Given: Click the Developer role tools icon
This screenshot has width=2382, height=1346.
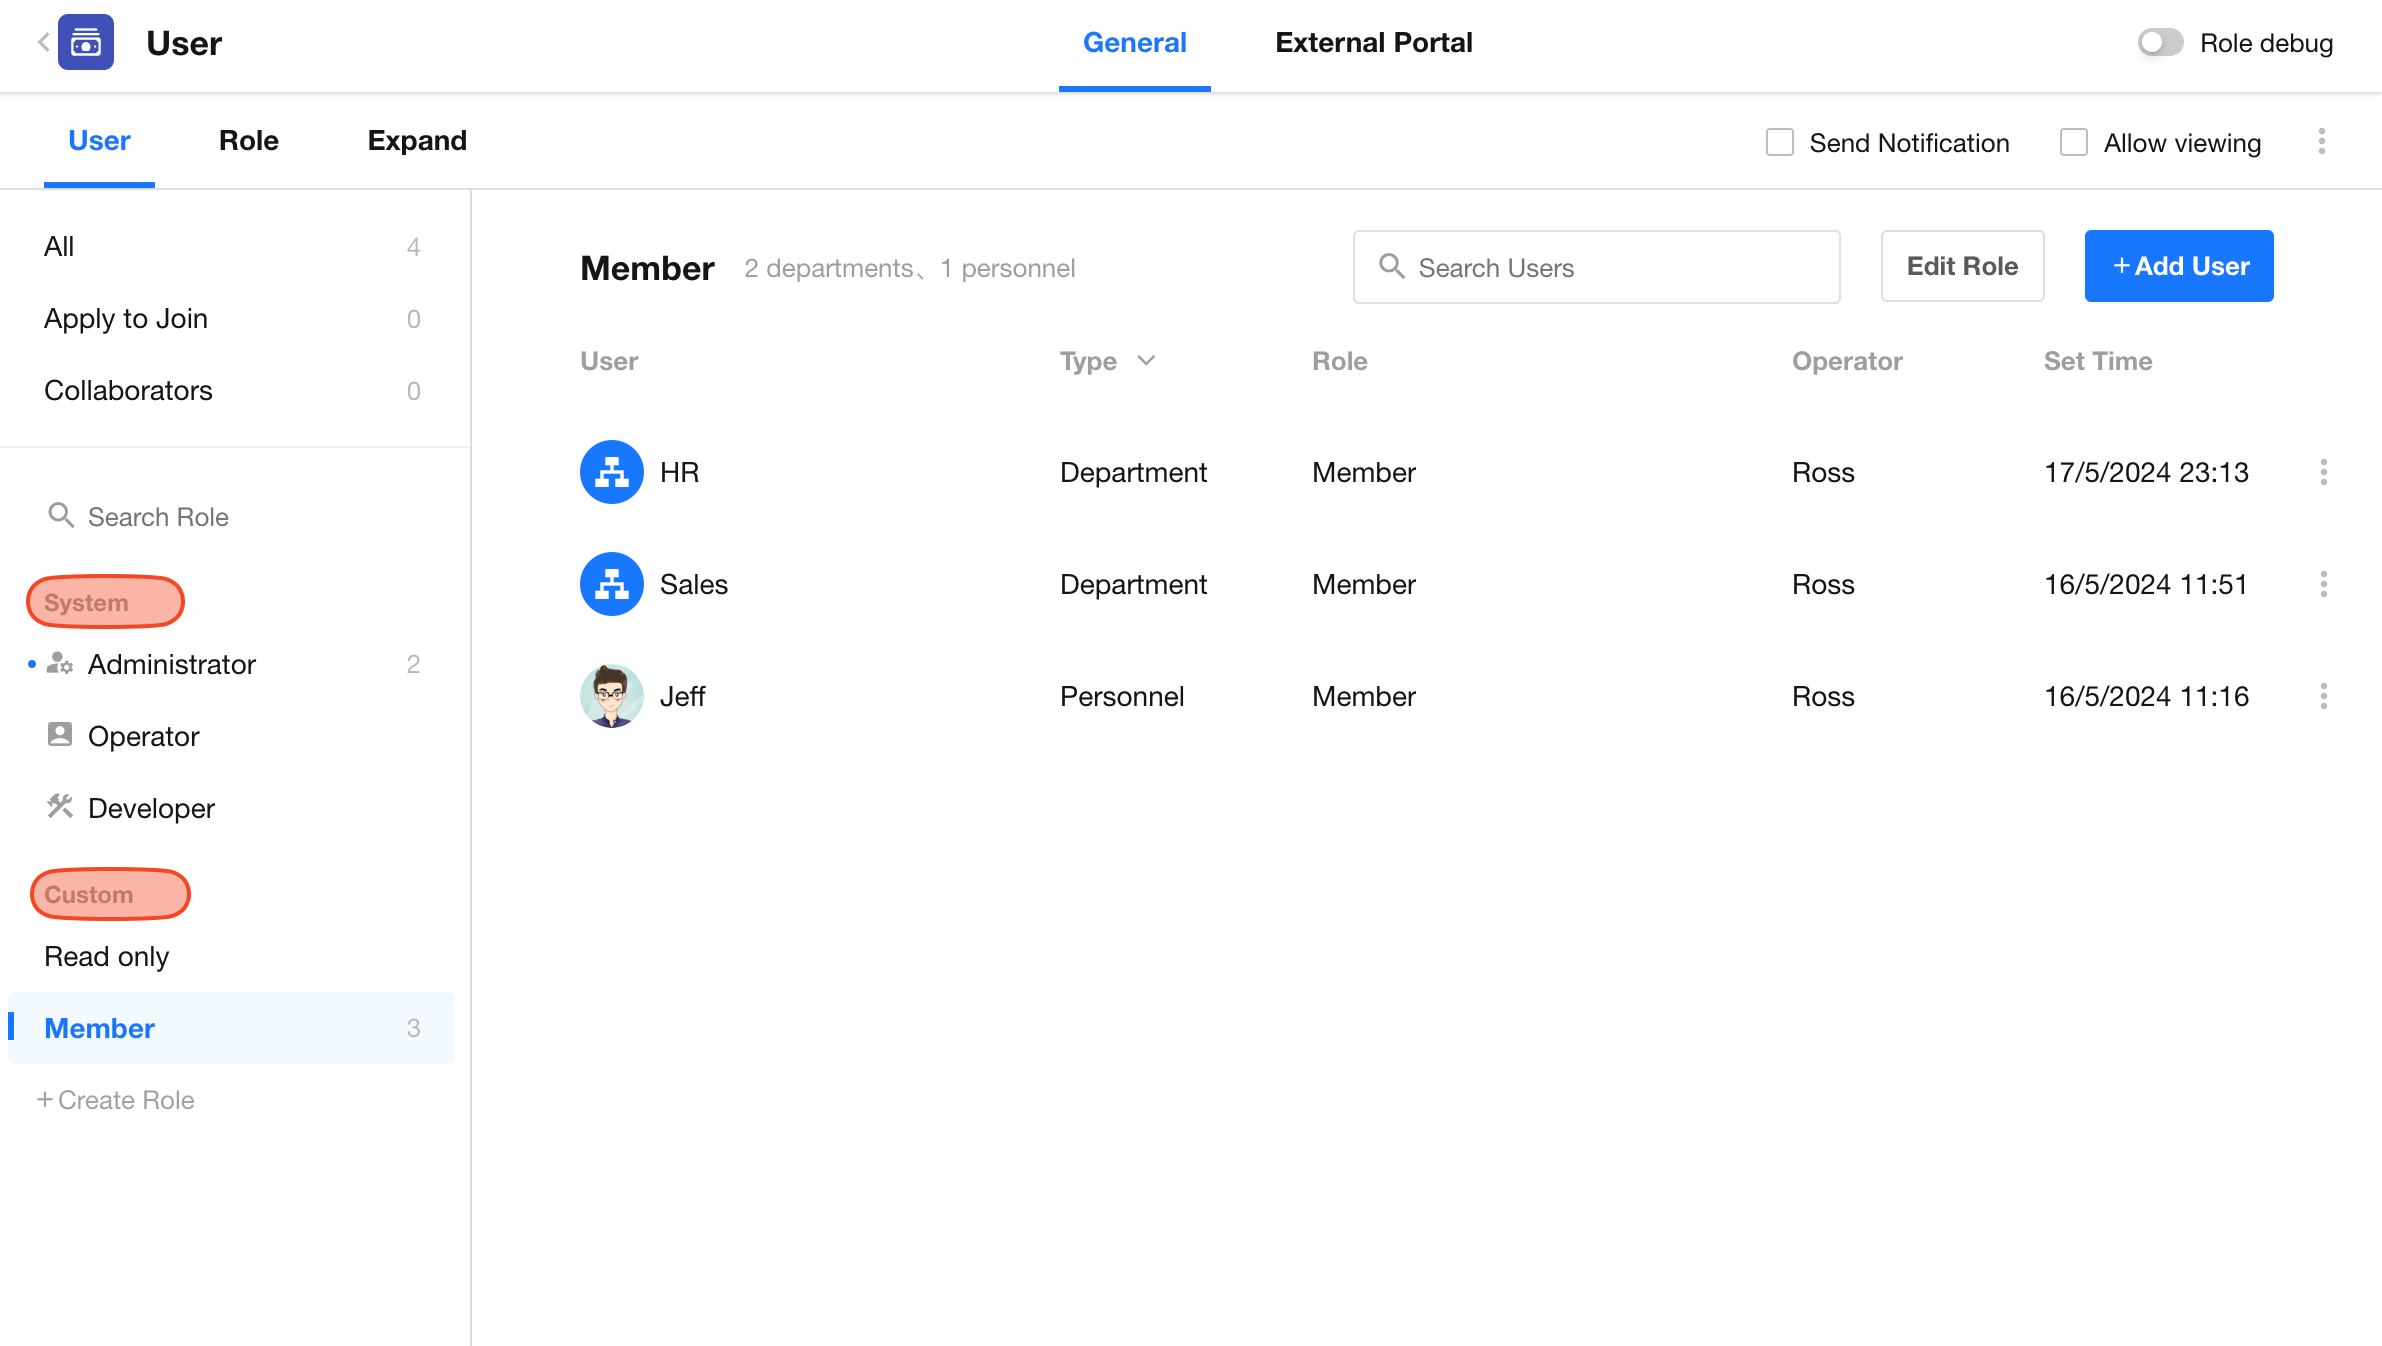Looking at the screenshot, I should tap(60, 807).
